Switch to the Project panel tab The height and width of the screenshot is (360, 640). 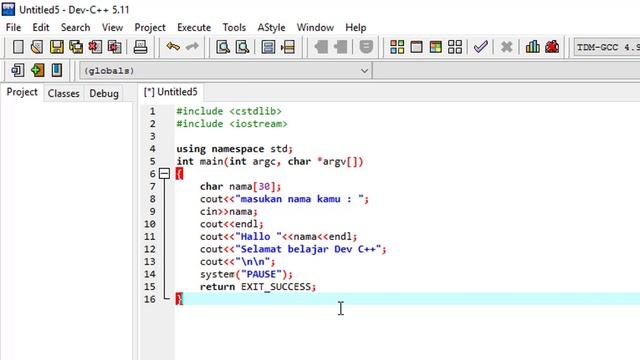coord(22,92)
